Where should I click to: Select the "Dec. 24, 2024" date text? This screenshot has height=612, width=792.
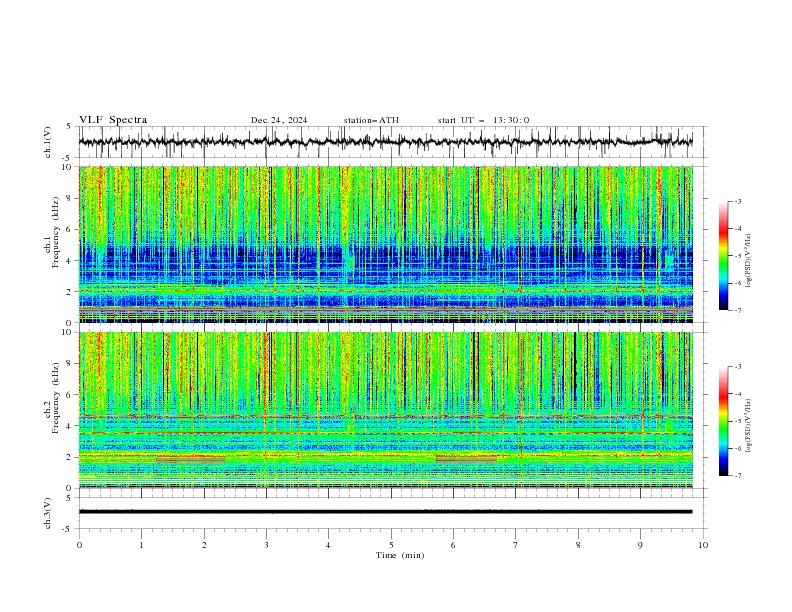tap(279, 120)
